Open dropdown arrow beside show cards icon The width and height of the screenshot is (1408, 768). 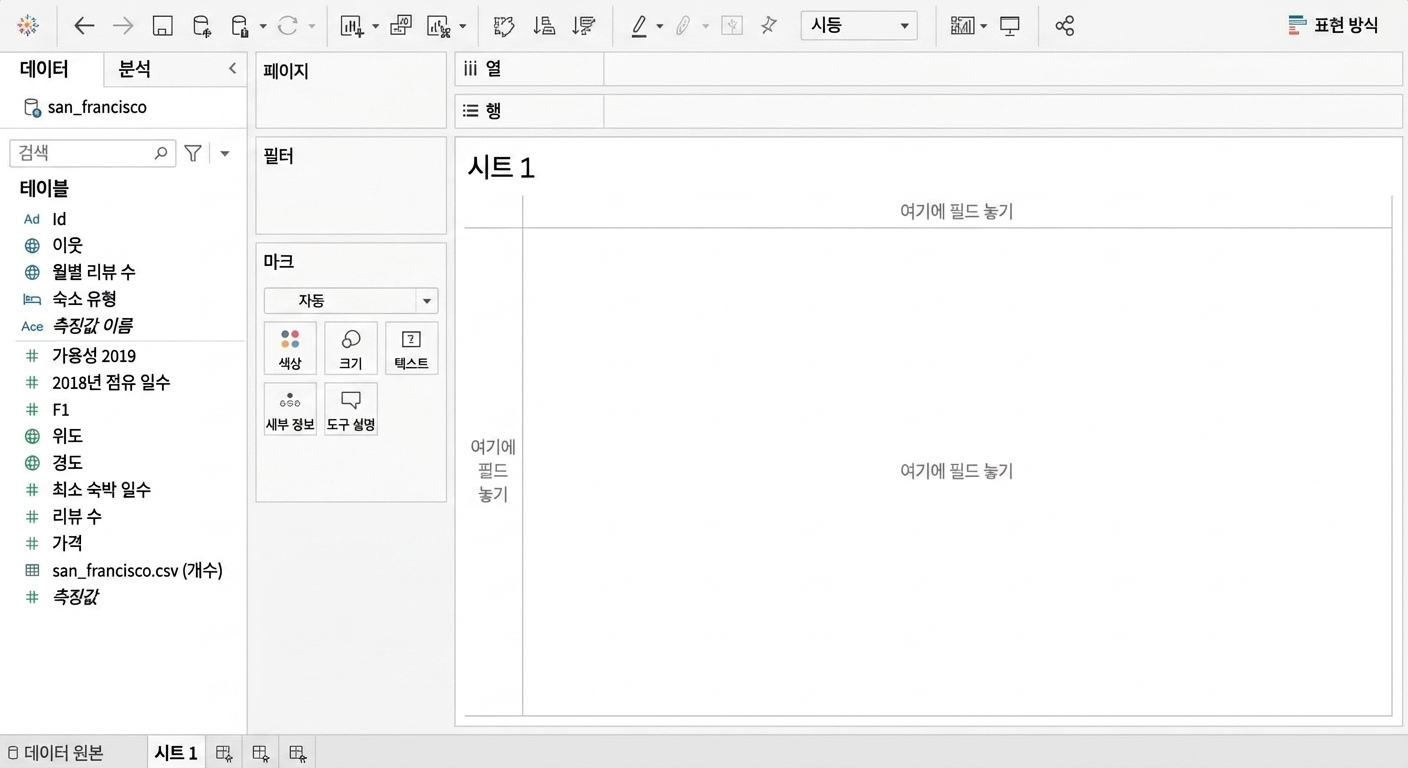pyautogui.click(x=985, y=27)
